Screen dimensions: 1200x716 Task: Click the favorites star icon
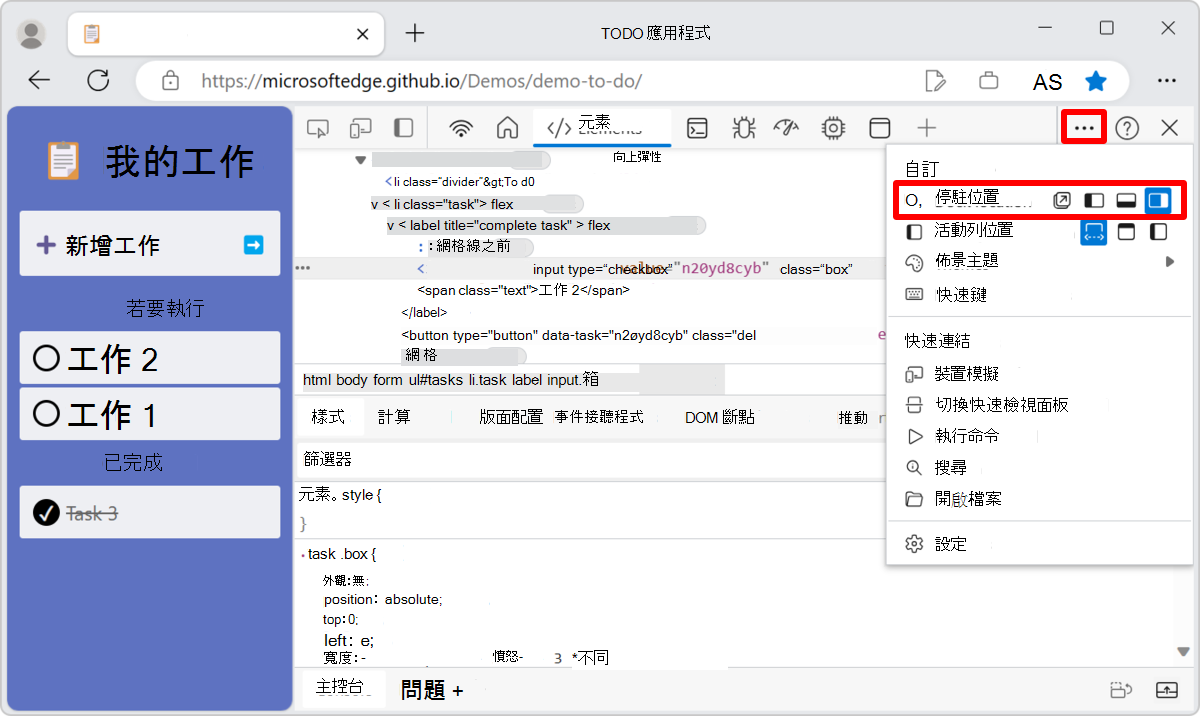coord(1096,81)
